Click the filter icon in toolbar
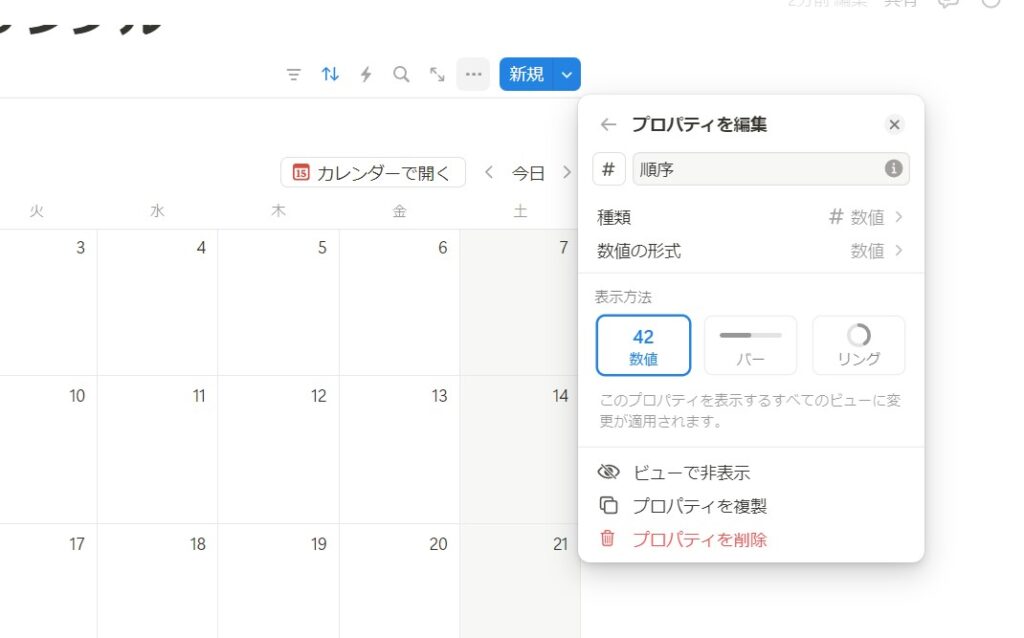Image resolution: width=1024 pixels, height=638 pixels. (293, 75)
